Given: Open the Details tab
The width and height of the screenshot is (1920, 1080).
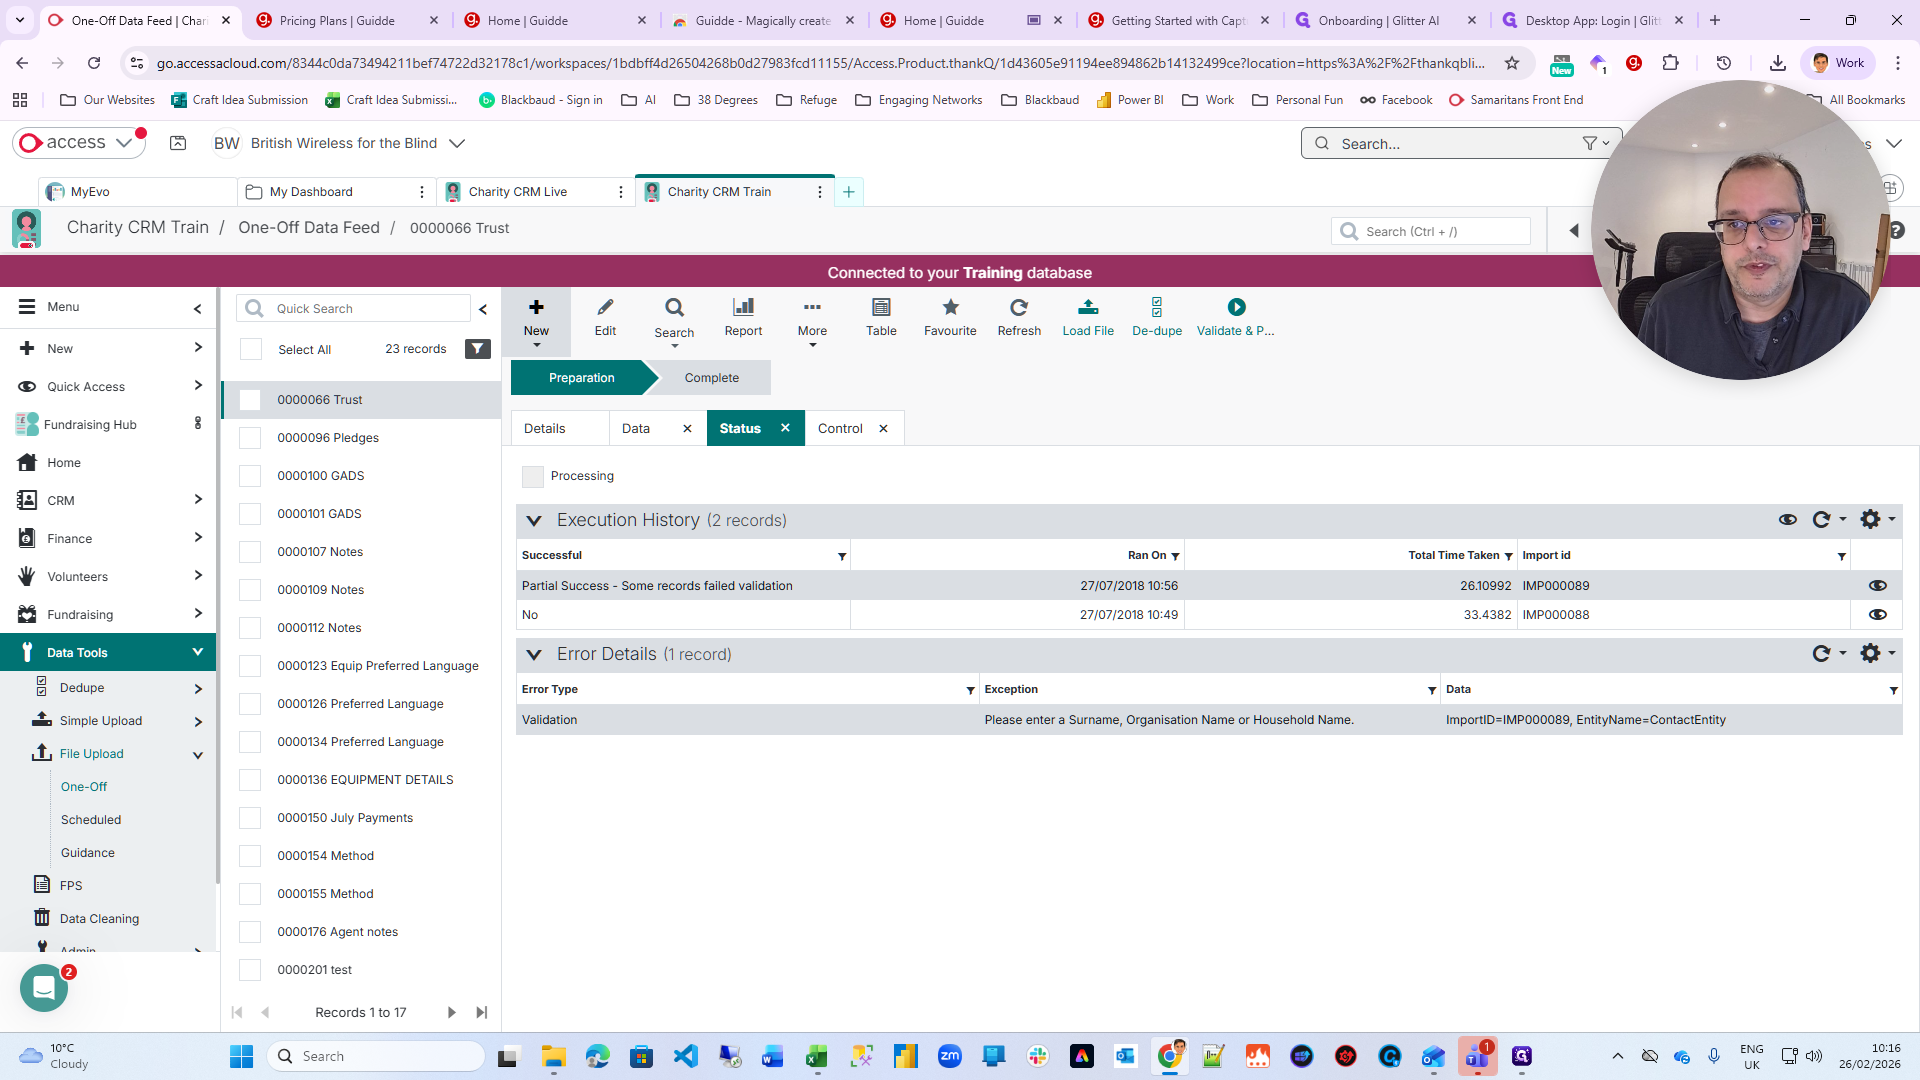Looking at the screenshot, I should tap(545, 429).
